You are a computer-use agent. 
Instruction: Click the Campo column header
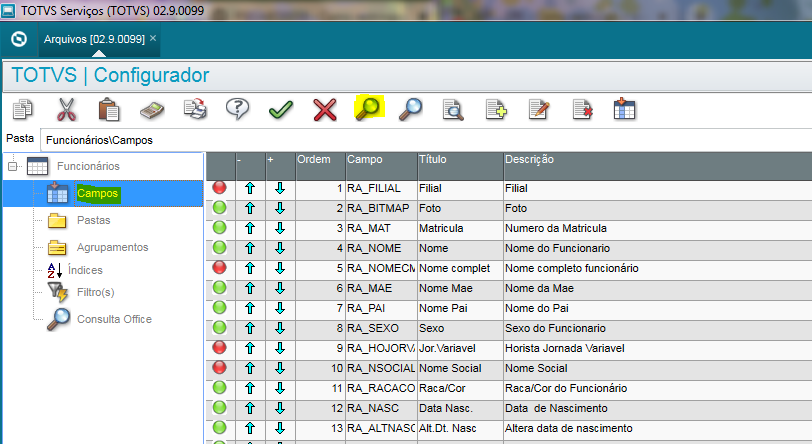(381, 166)
